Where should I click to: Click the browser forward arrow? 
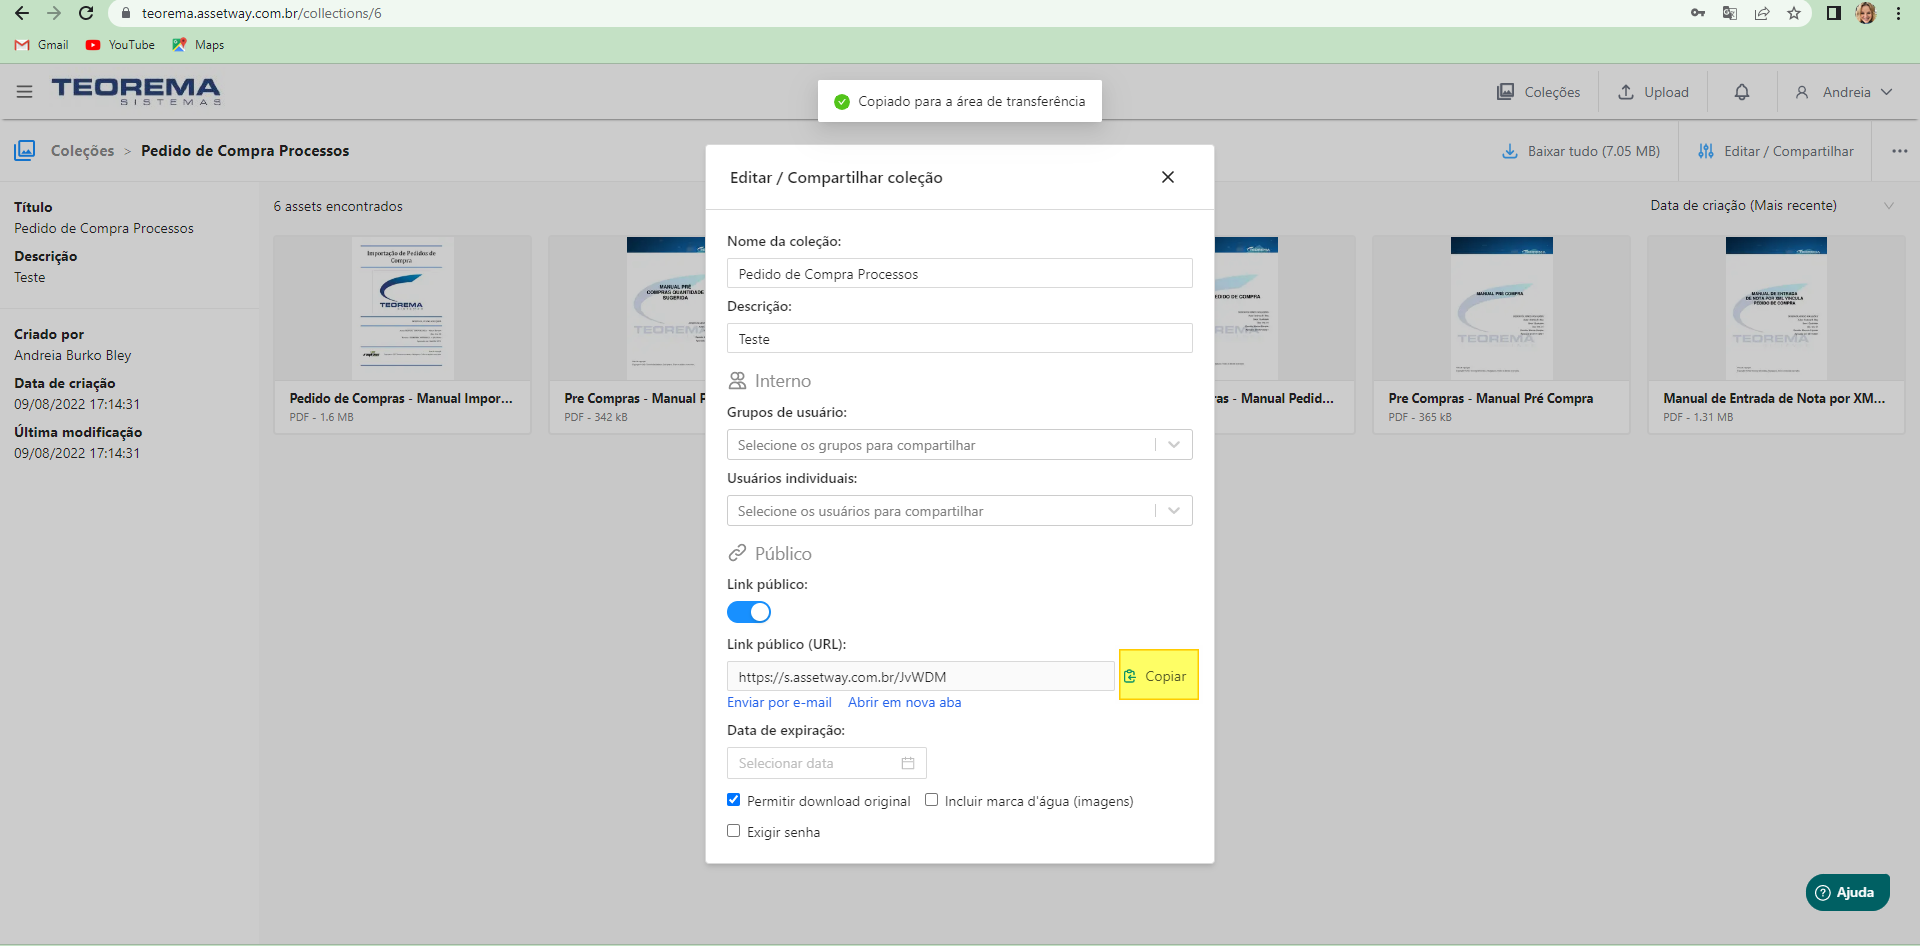[x=54, y=13]
